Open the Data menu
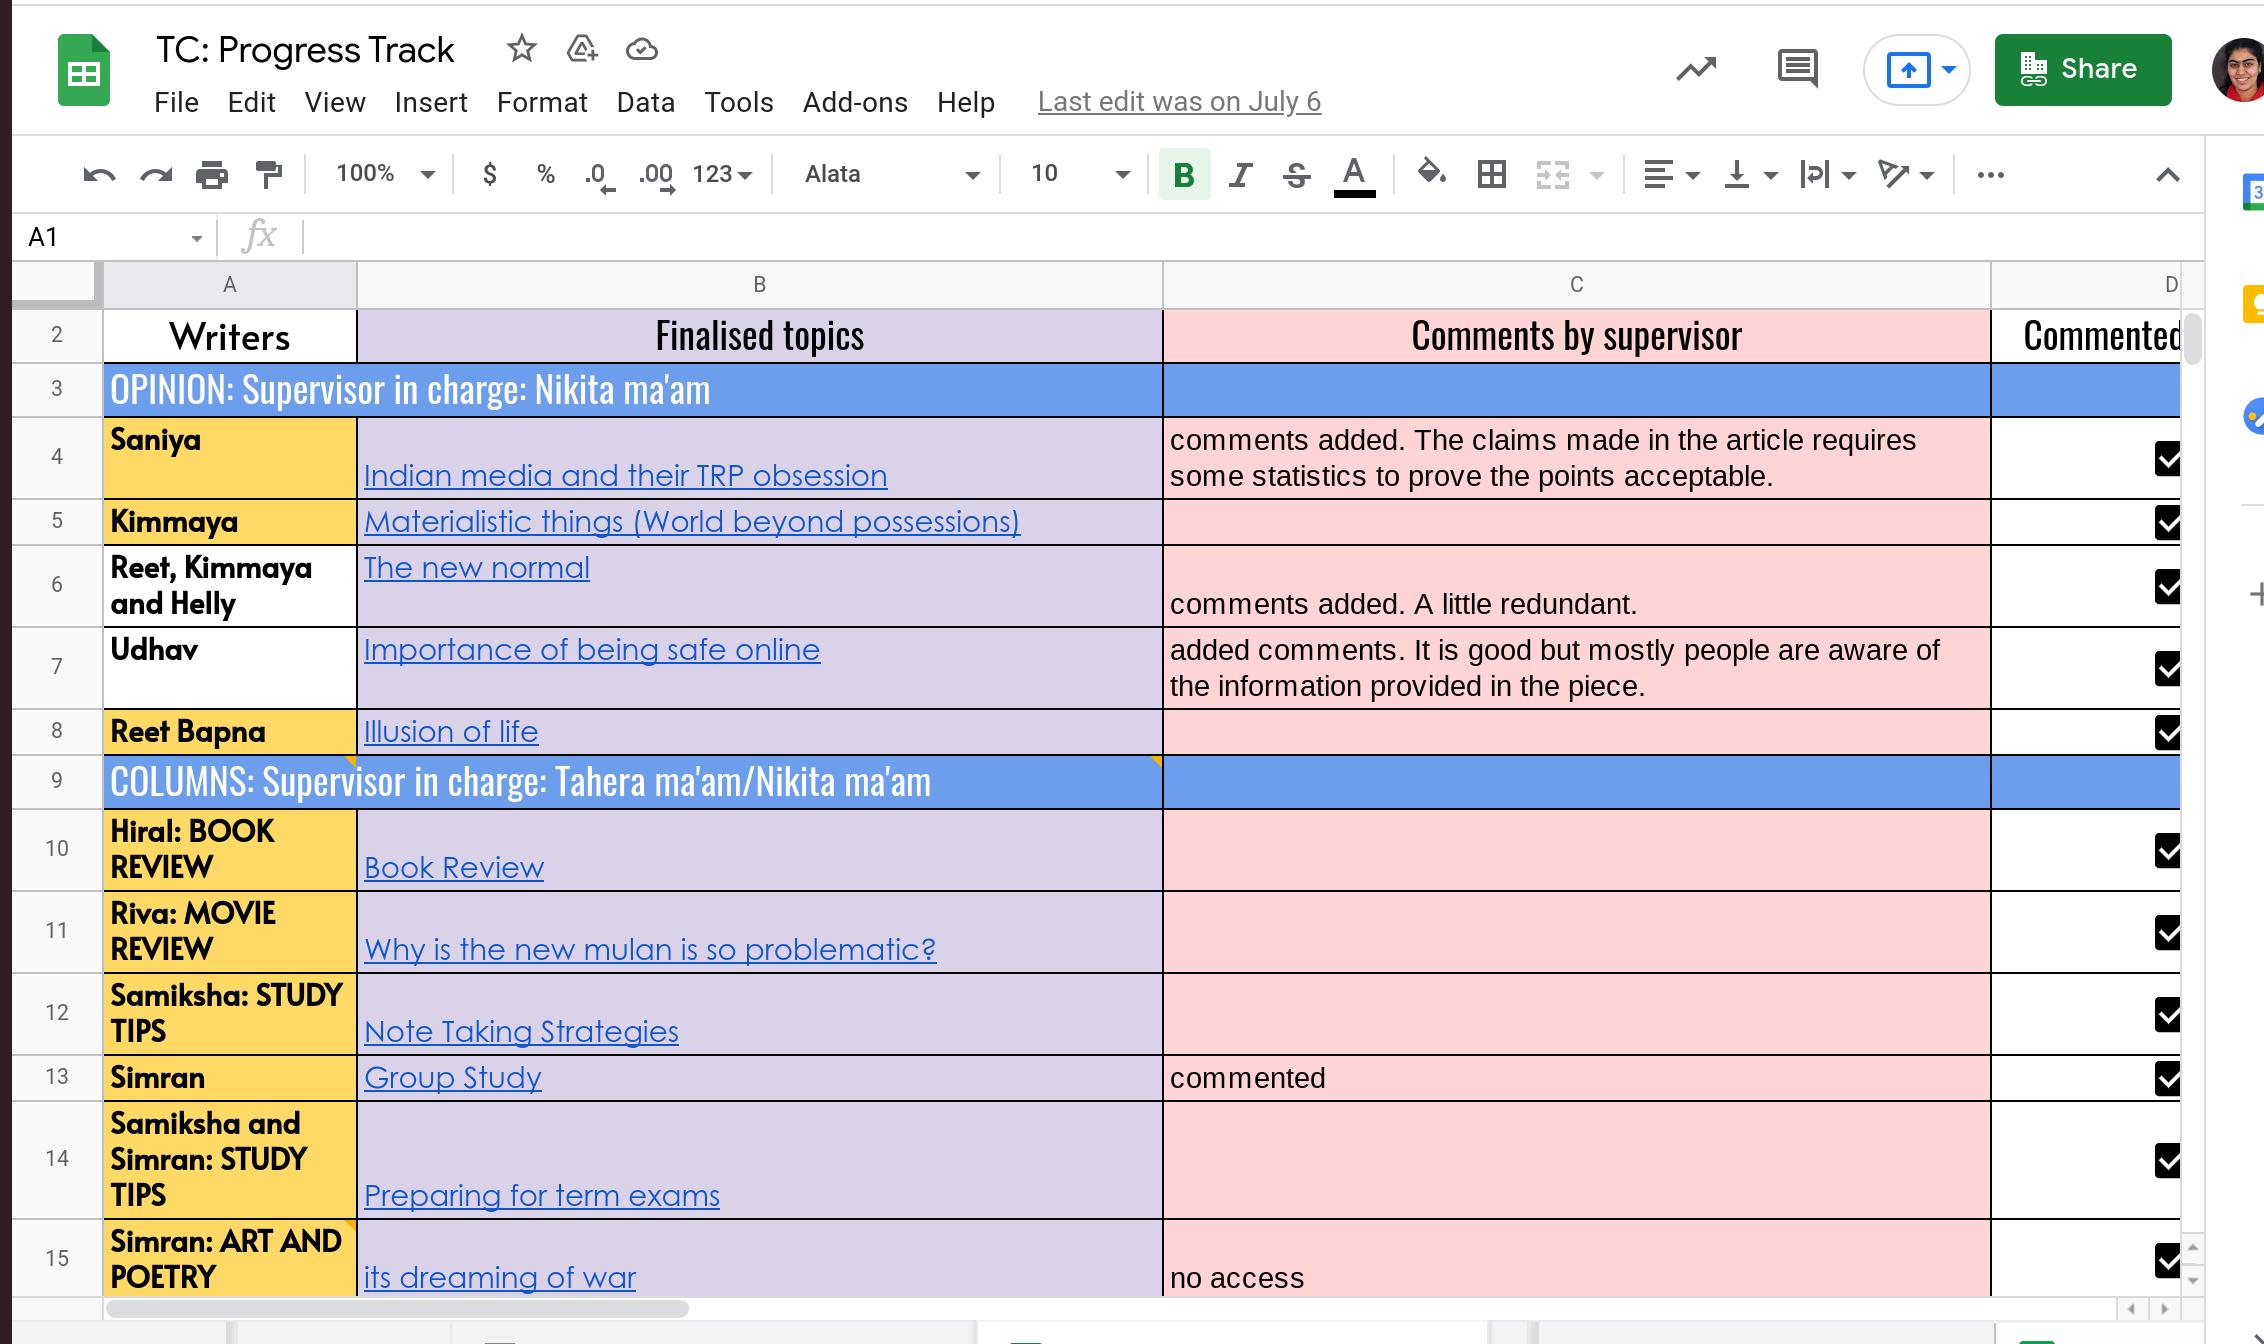 click(646, 102)
